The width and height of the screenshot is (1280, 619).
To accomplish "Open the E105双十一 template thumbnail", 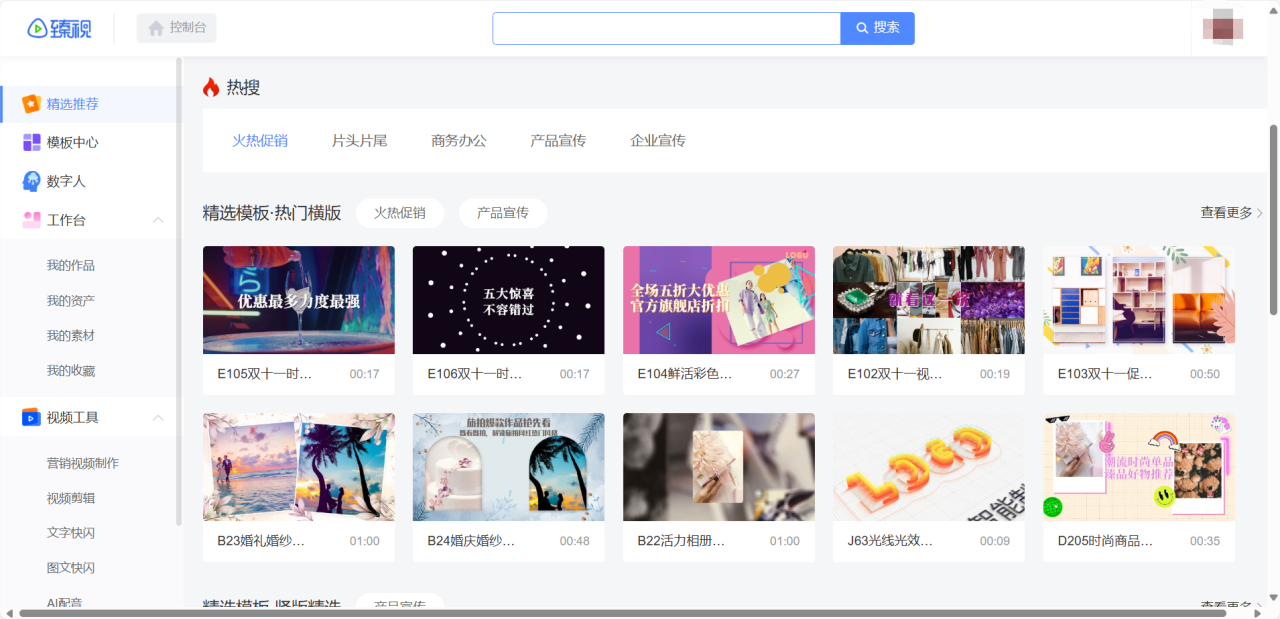I will tap(298, 300).
